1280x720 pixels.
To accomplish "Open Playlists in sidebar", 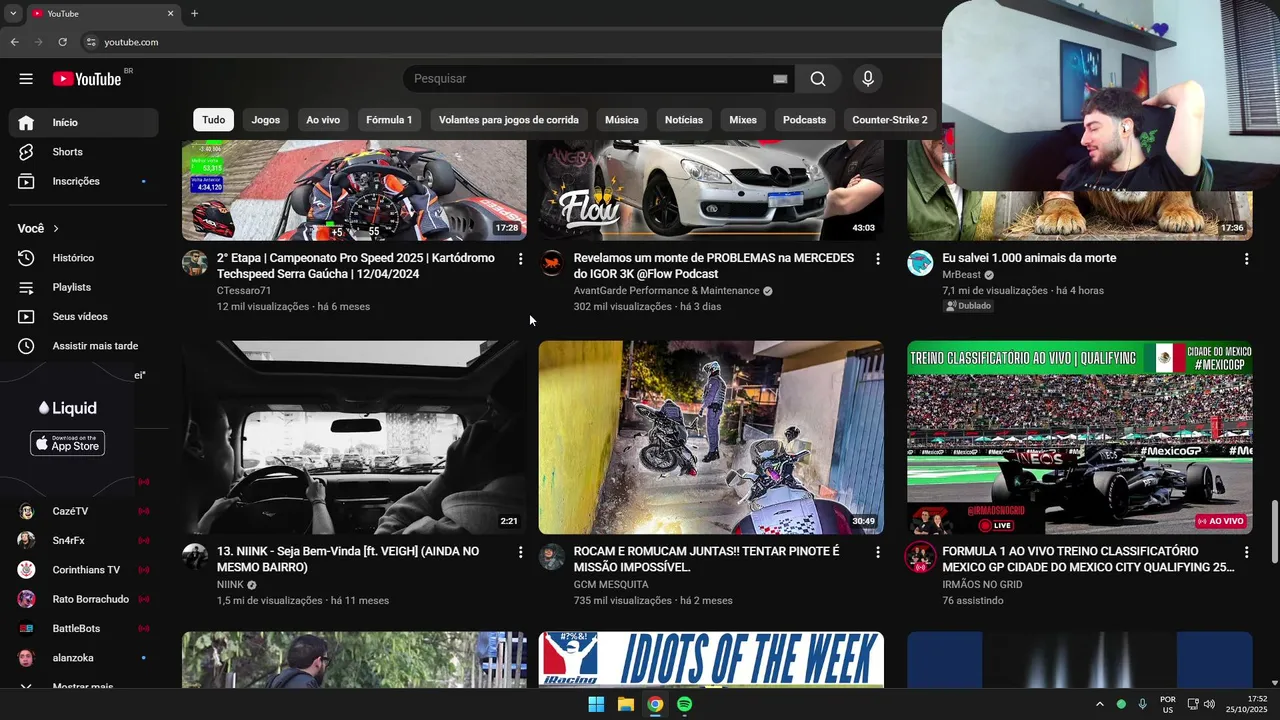I will (83, 287).
